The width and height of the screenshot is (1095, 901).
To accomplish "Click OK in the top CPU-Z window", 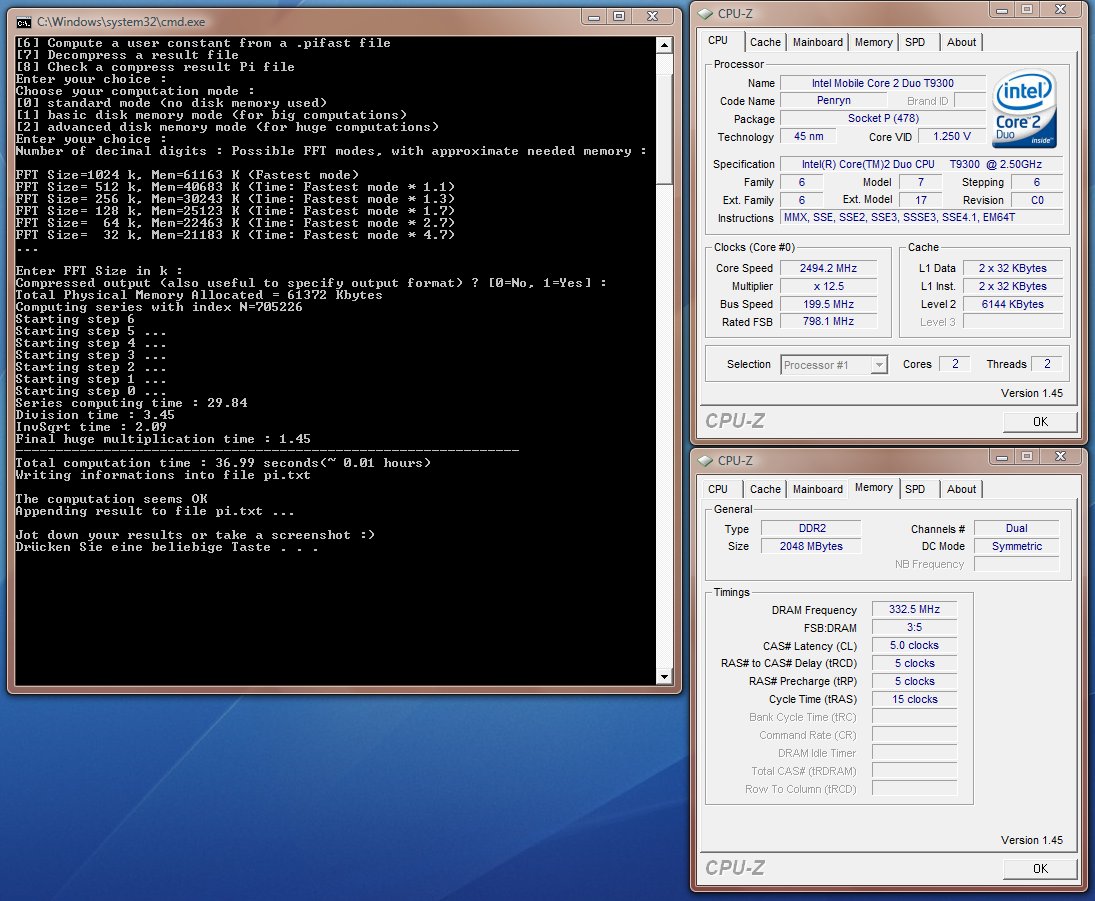I will coord(1040,422).
